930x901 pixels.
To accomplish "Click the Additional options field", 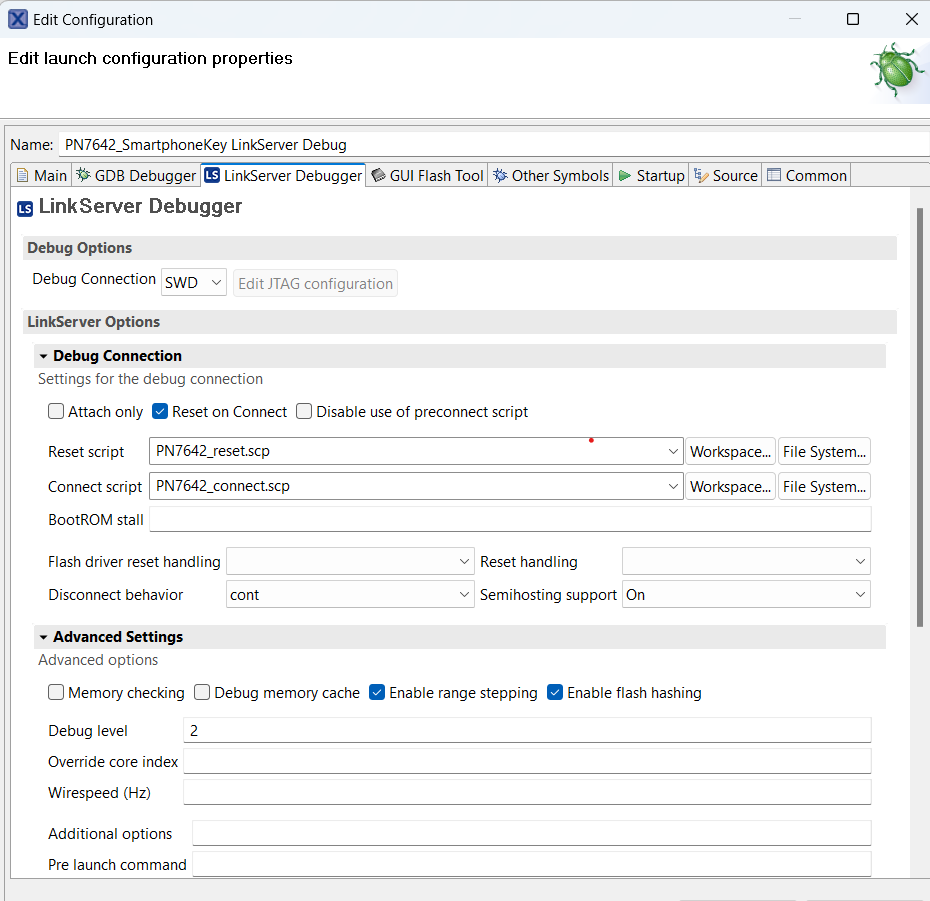I will point(531,833).
